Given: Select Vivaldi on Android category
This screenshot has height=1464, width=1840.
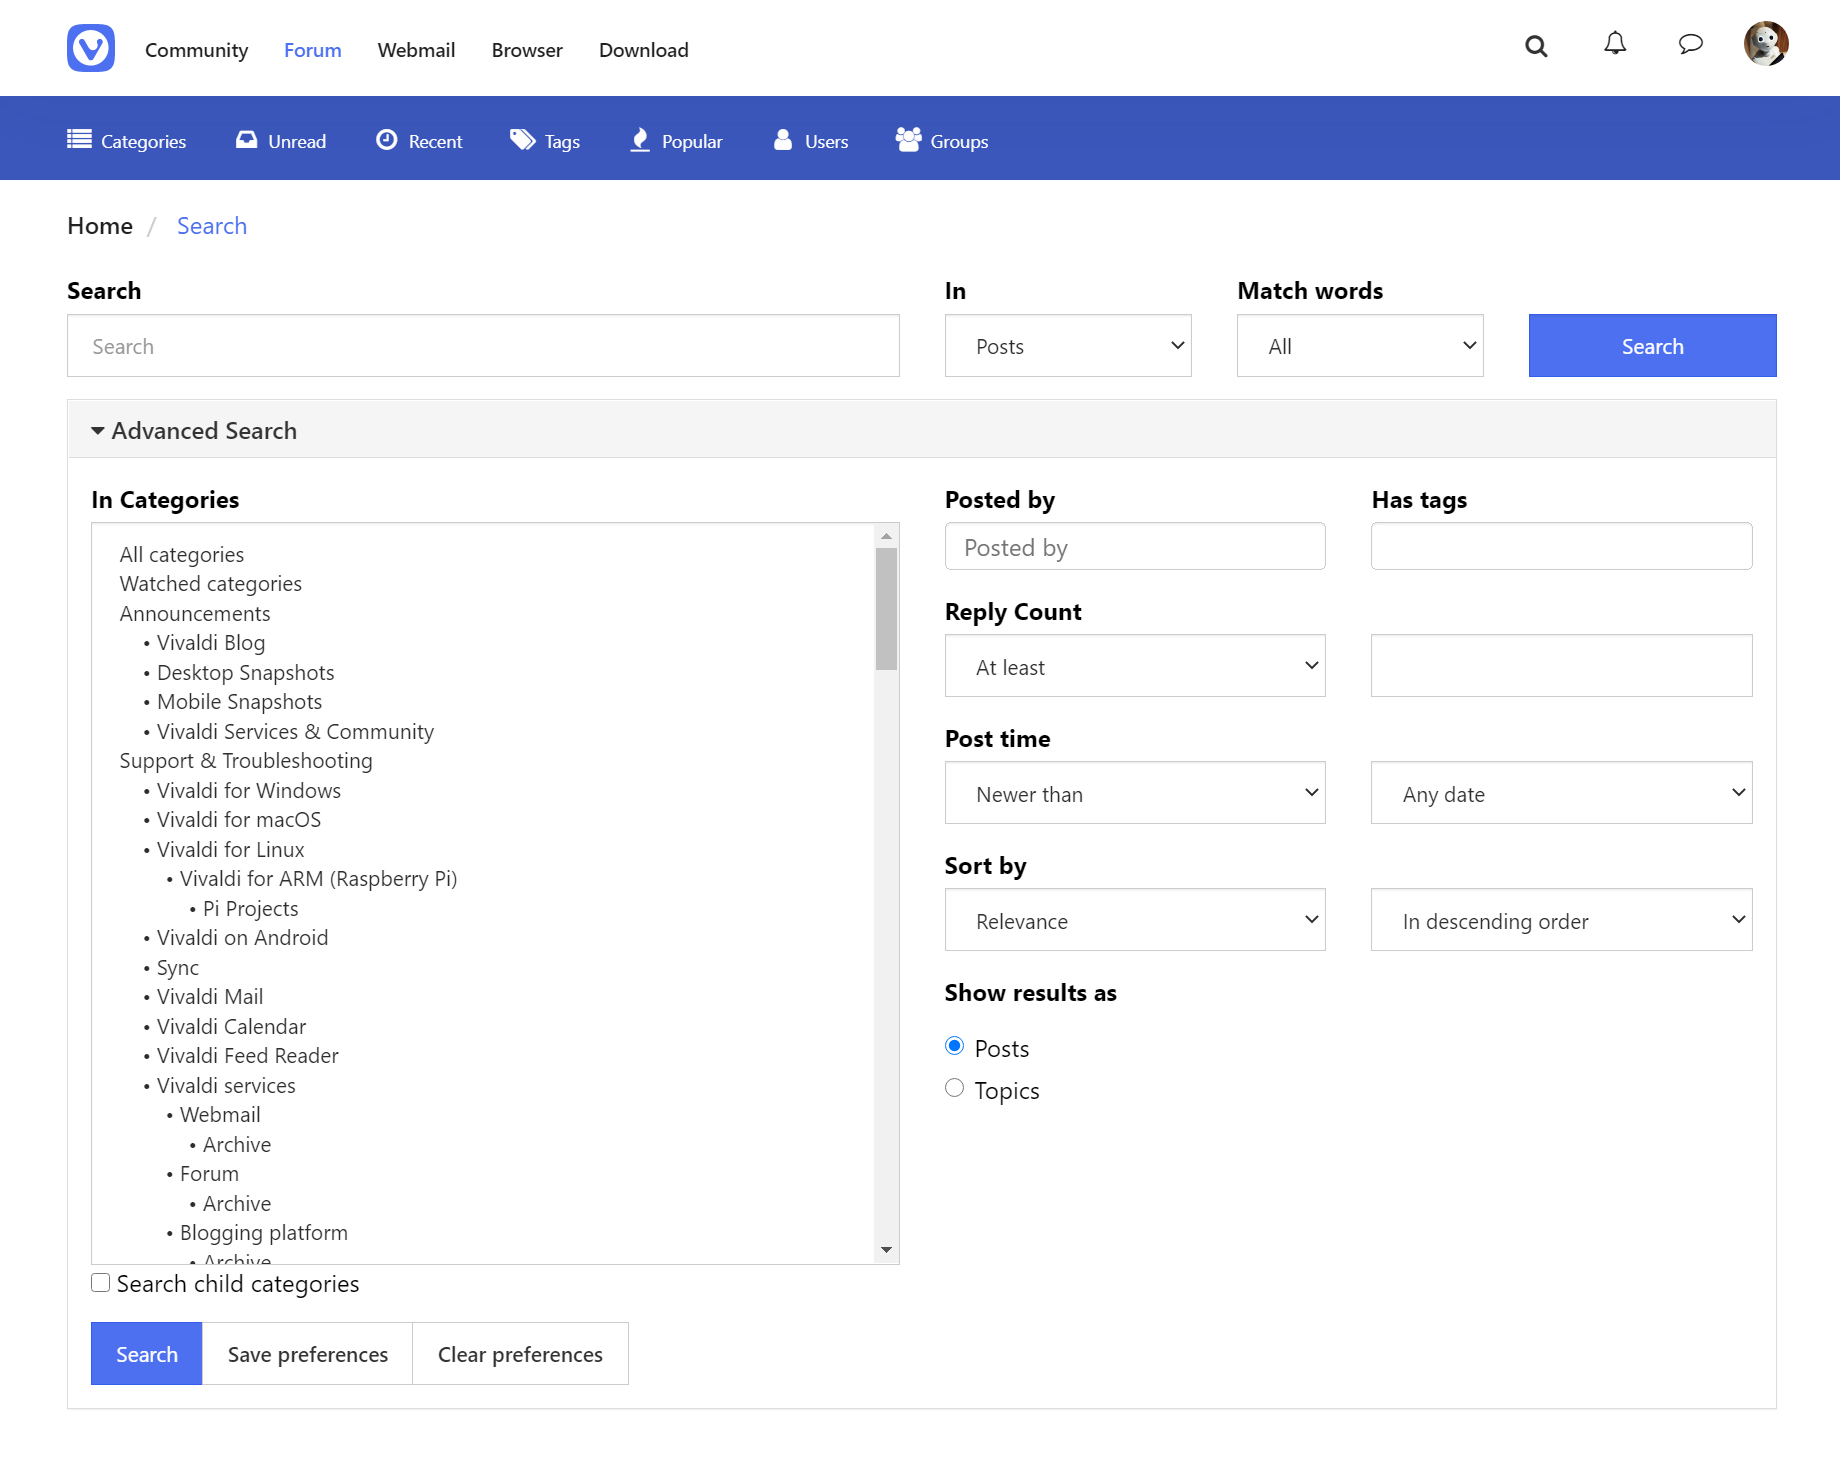Looking at the screenshot, I should click(x=243, y=938).
